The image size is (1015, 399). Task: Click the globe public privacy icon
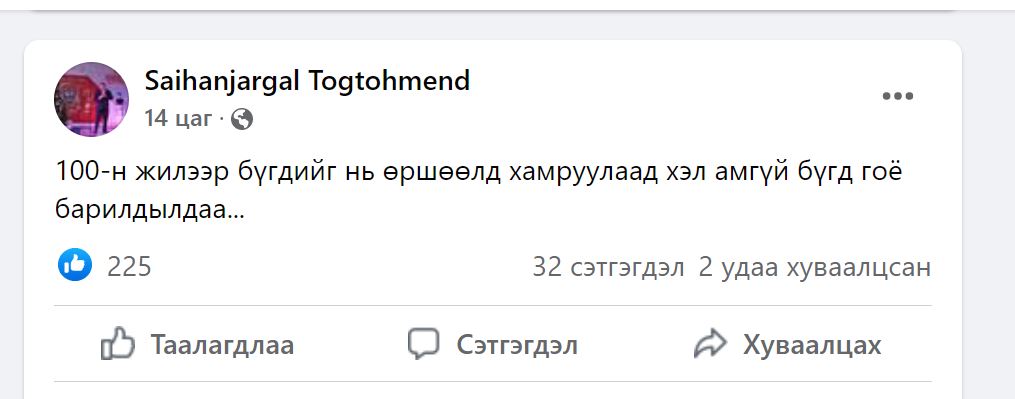pyautogui.click(x=241, y=119)
